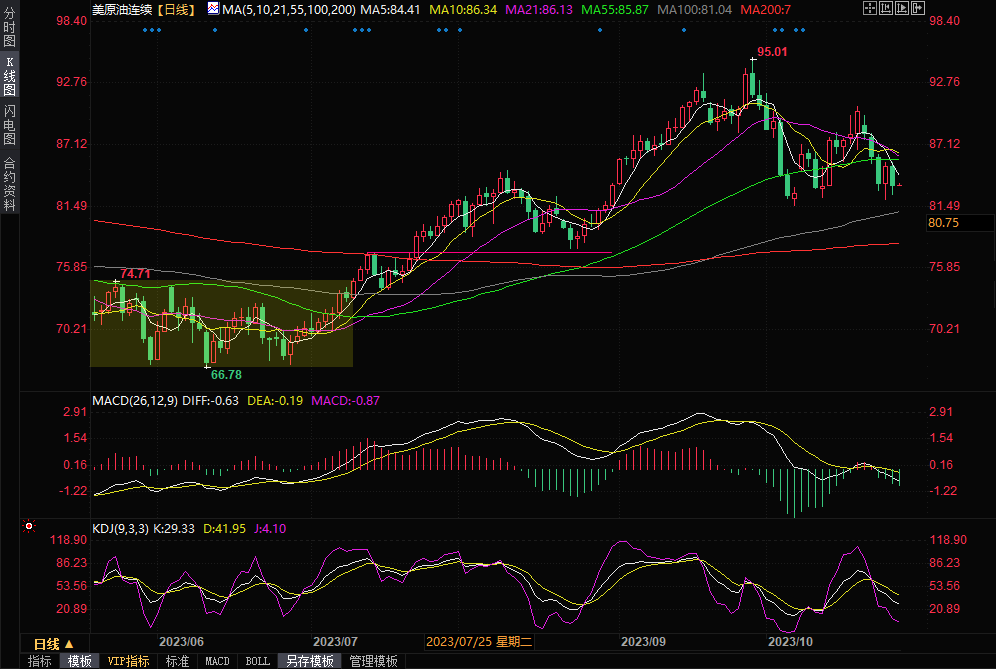Open the 合约资料 side tab
This screenshot has height=669, width=996.
tap(9, 183)
